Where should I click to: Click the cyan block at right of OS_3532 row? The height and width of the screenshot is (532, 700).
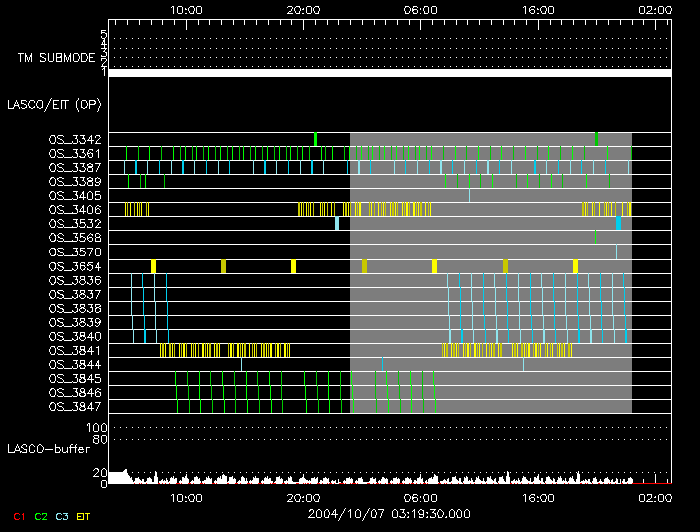pyautogui.click(x=619, y=223)
